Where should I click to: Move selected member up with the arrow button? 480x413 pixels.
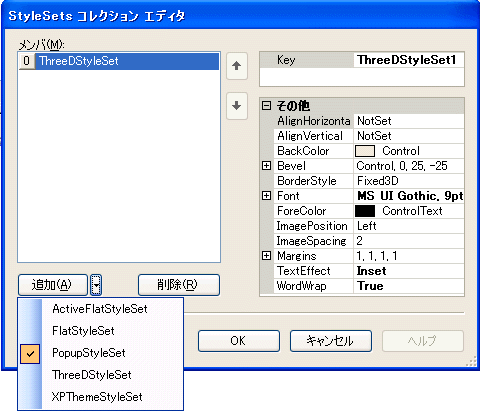tap(237, 66)
